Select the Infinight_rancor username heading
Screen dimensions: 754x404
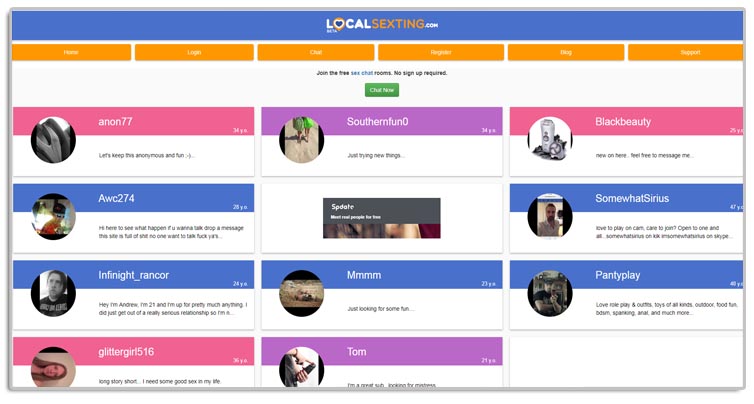pos(134,275)
